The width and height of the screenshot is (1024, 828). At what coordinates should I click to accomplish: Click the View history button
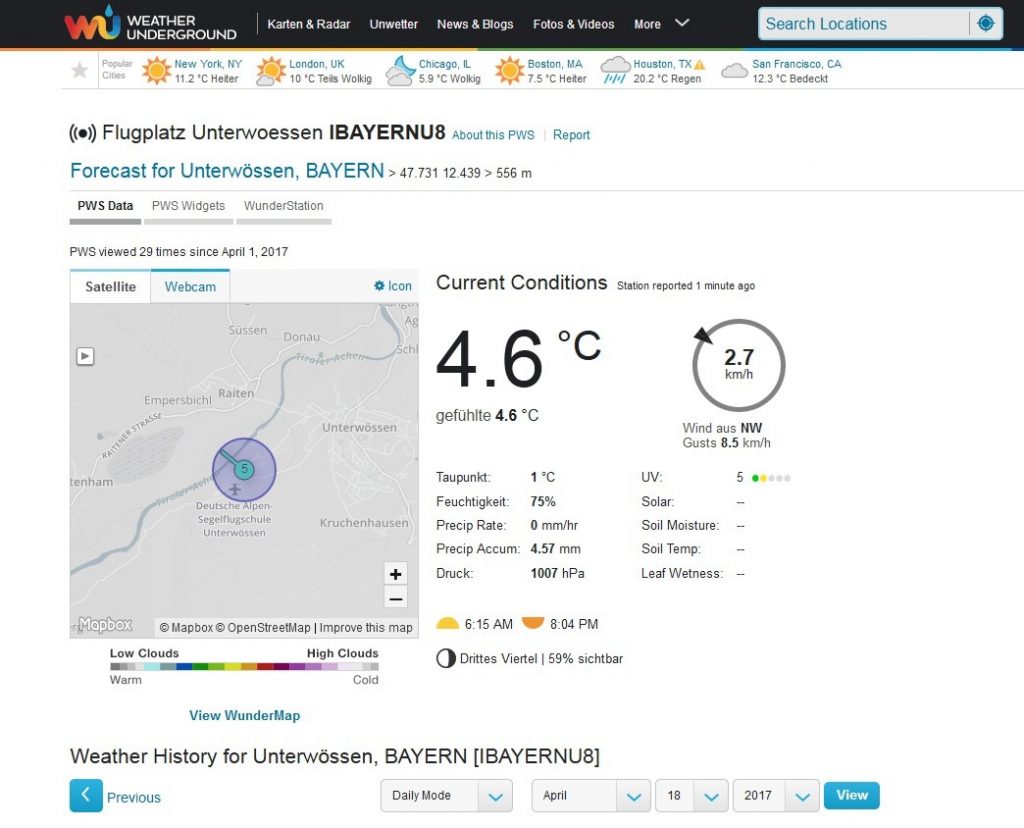[x=852, y=795]
